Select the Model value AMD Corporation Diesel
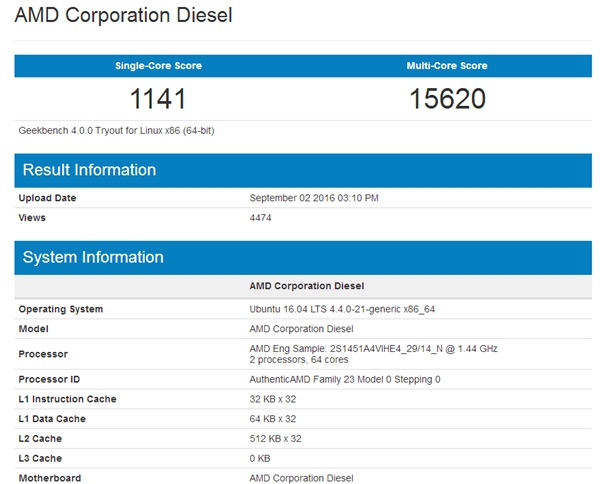Image resolution: width=600 pixels, height=484 pixels. 301,329
